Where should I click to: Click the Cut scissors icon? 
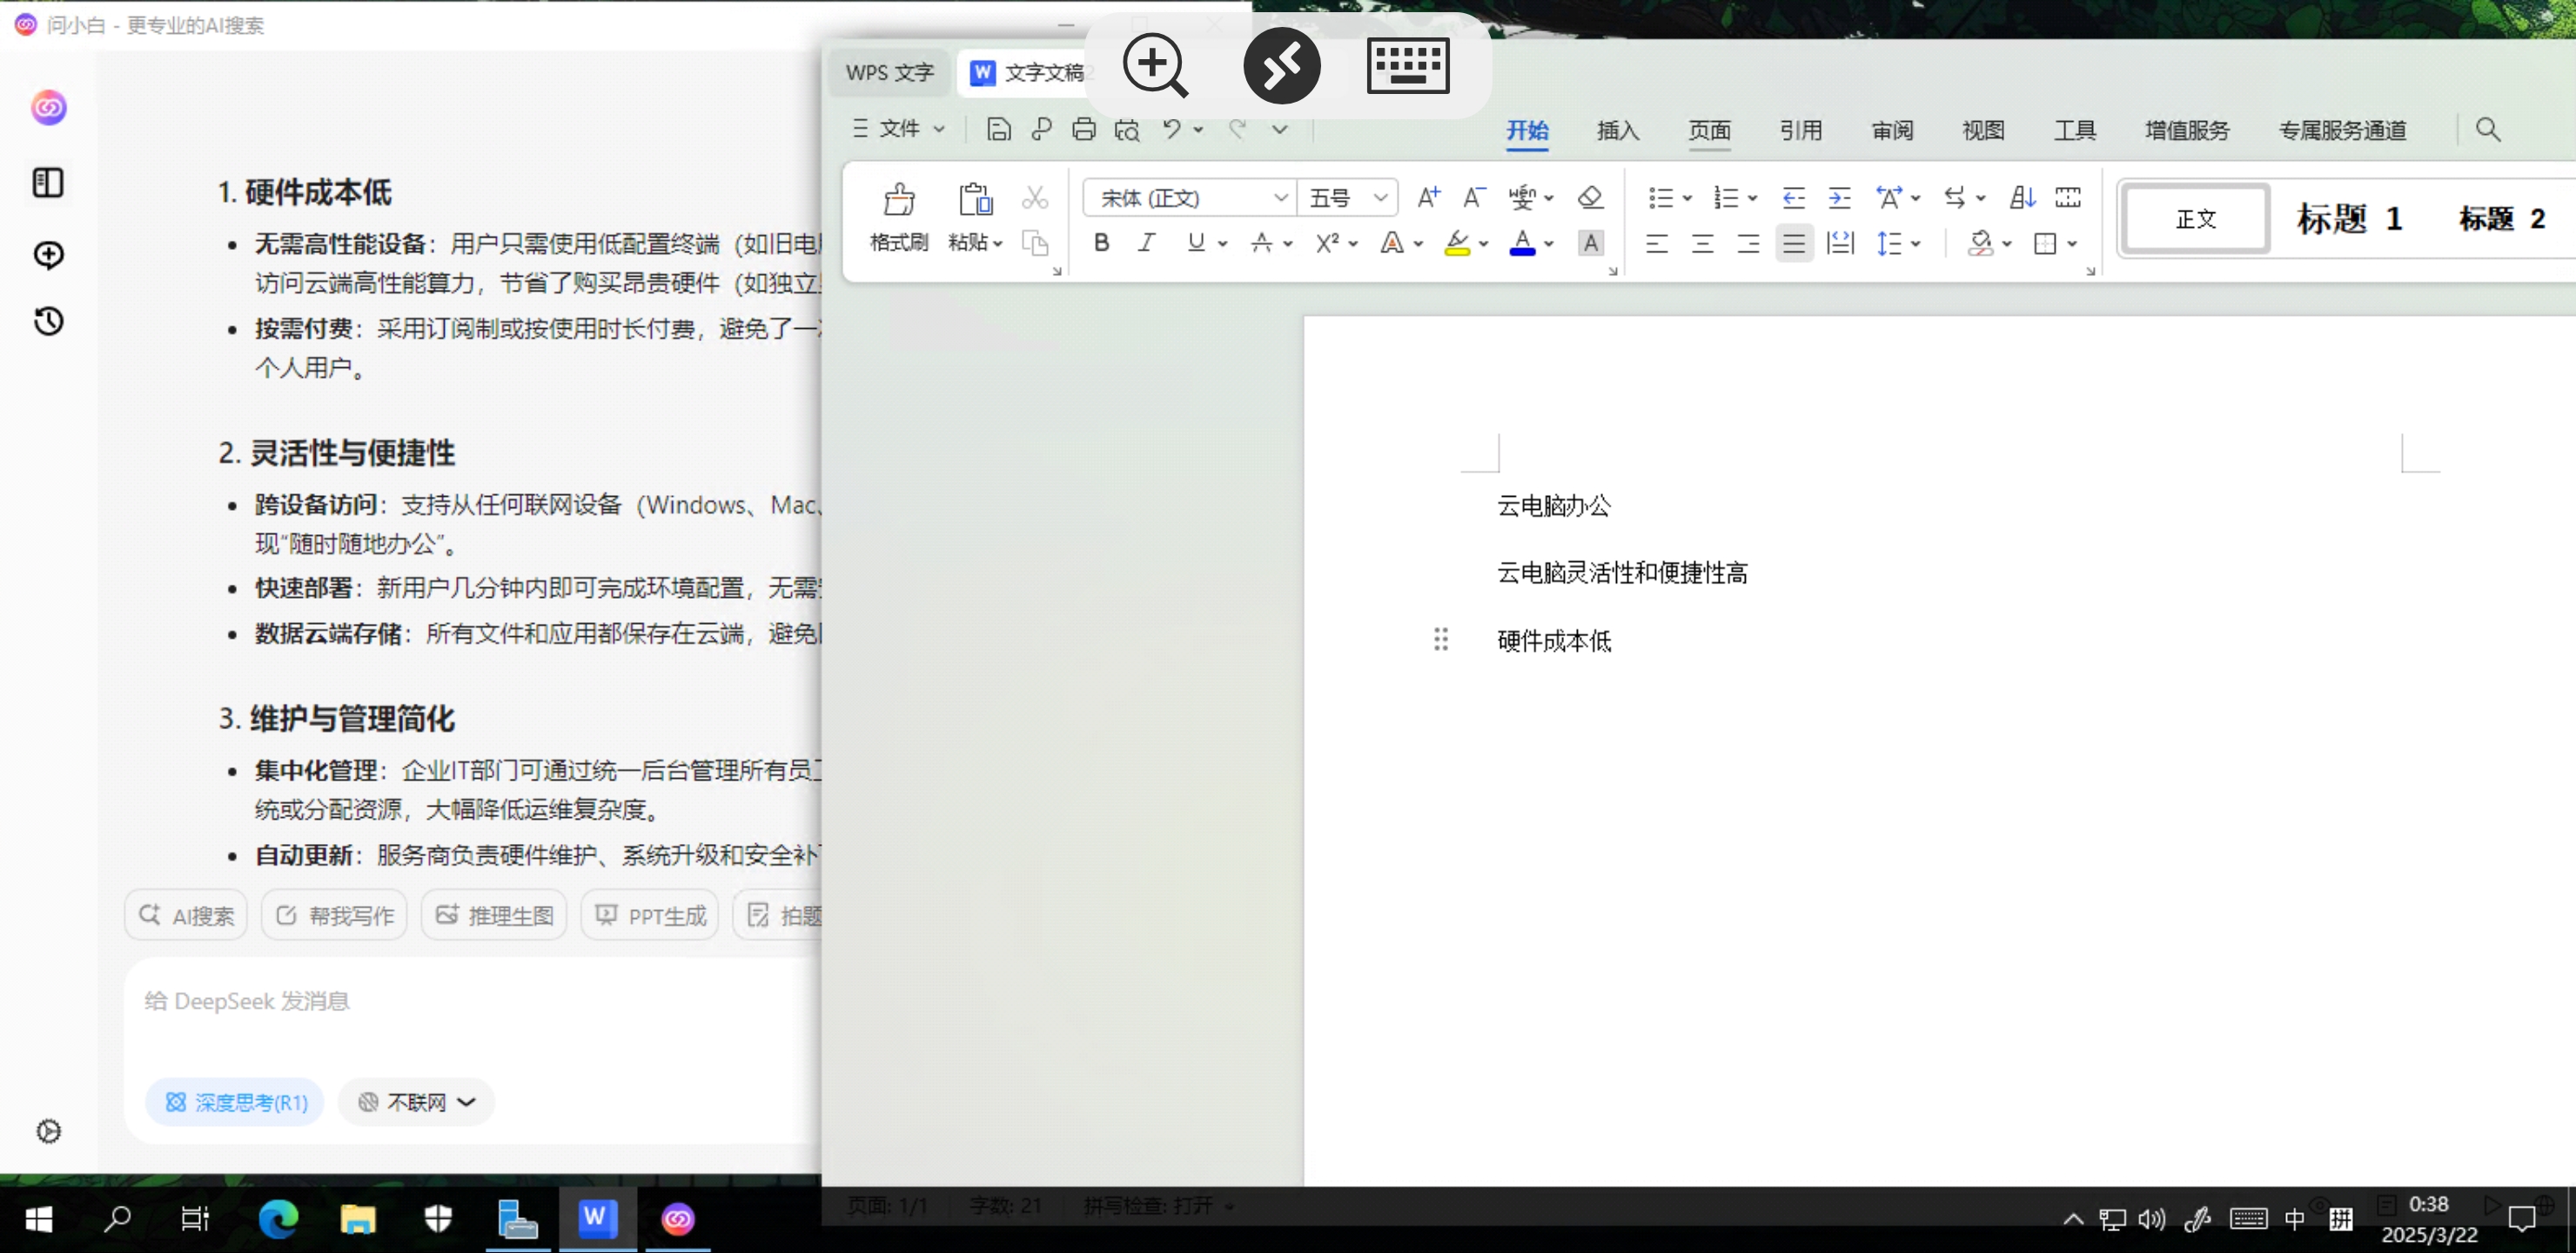(1035, 197)
